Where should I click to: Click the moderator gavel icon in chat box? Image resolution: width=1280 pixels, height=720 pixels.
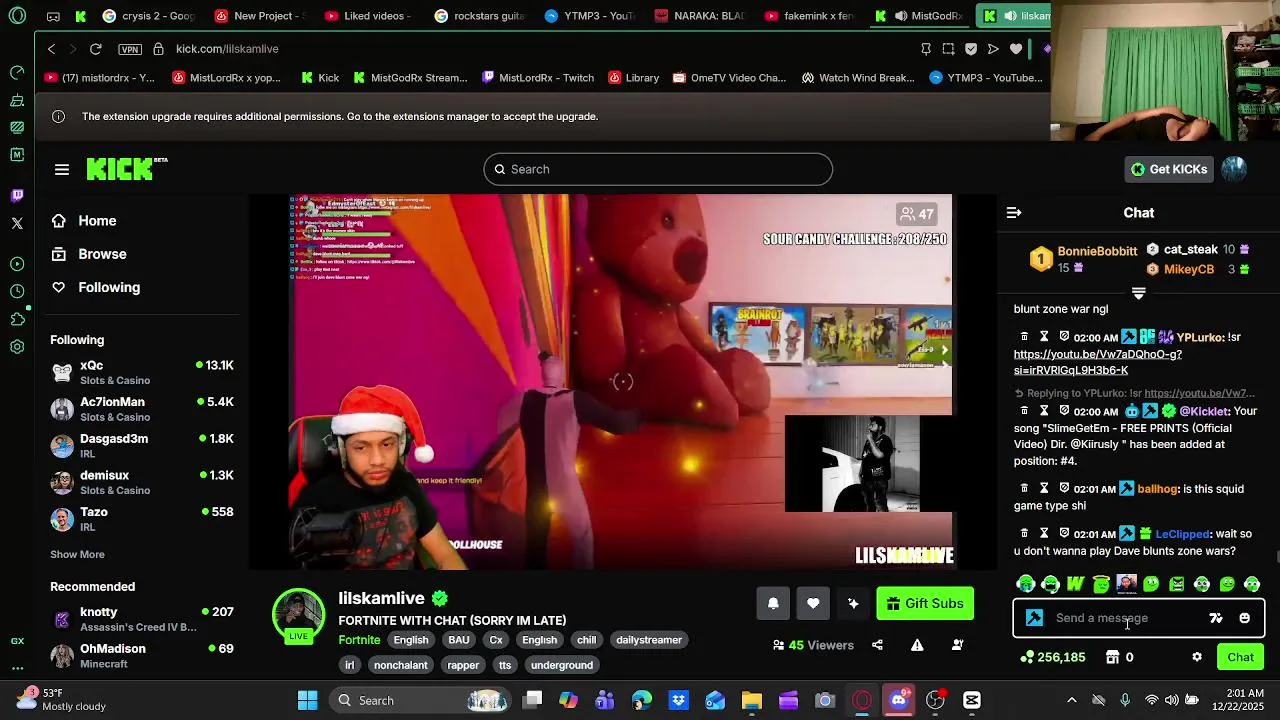pyautogui.click(x=1034, y=618)
